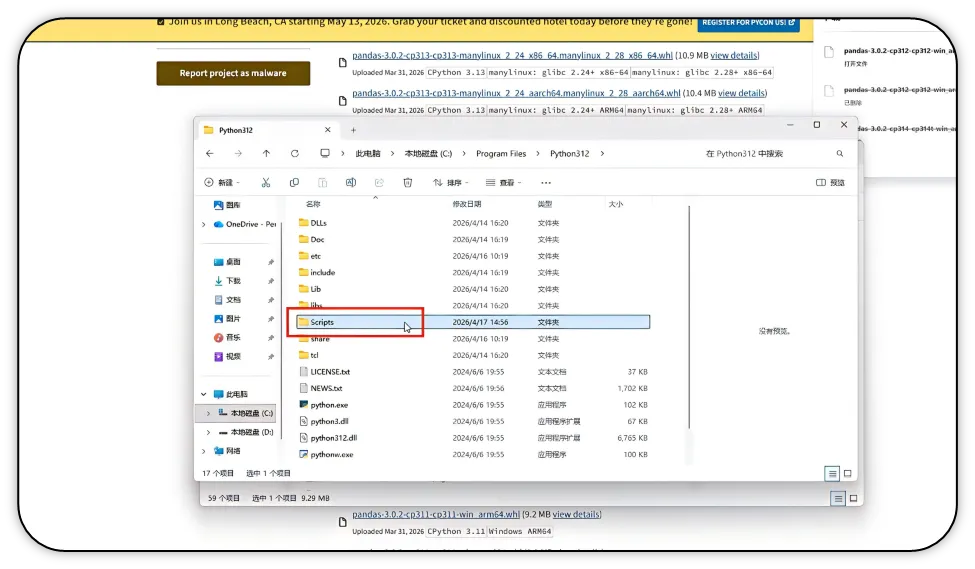Screen dimensions: 975x569
Task: Click the Rename icon in the toolbar
Action: point(351,183)
